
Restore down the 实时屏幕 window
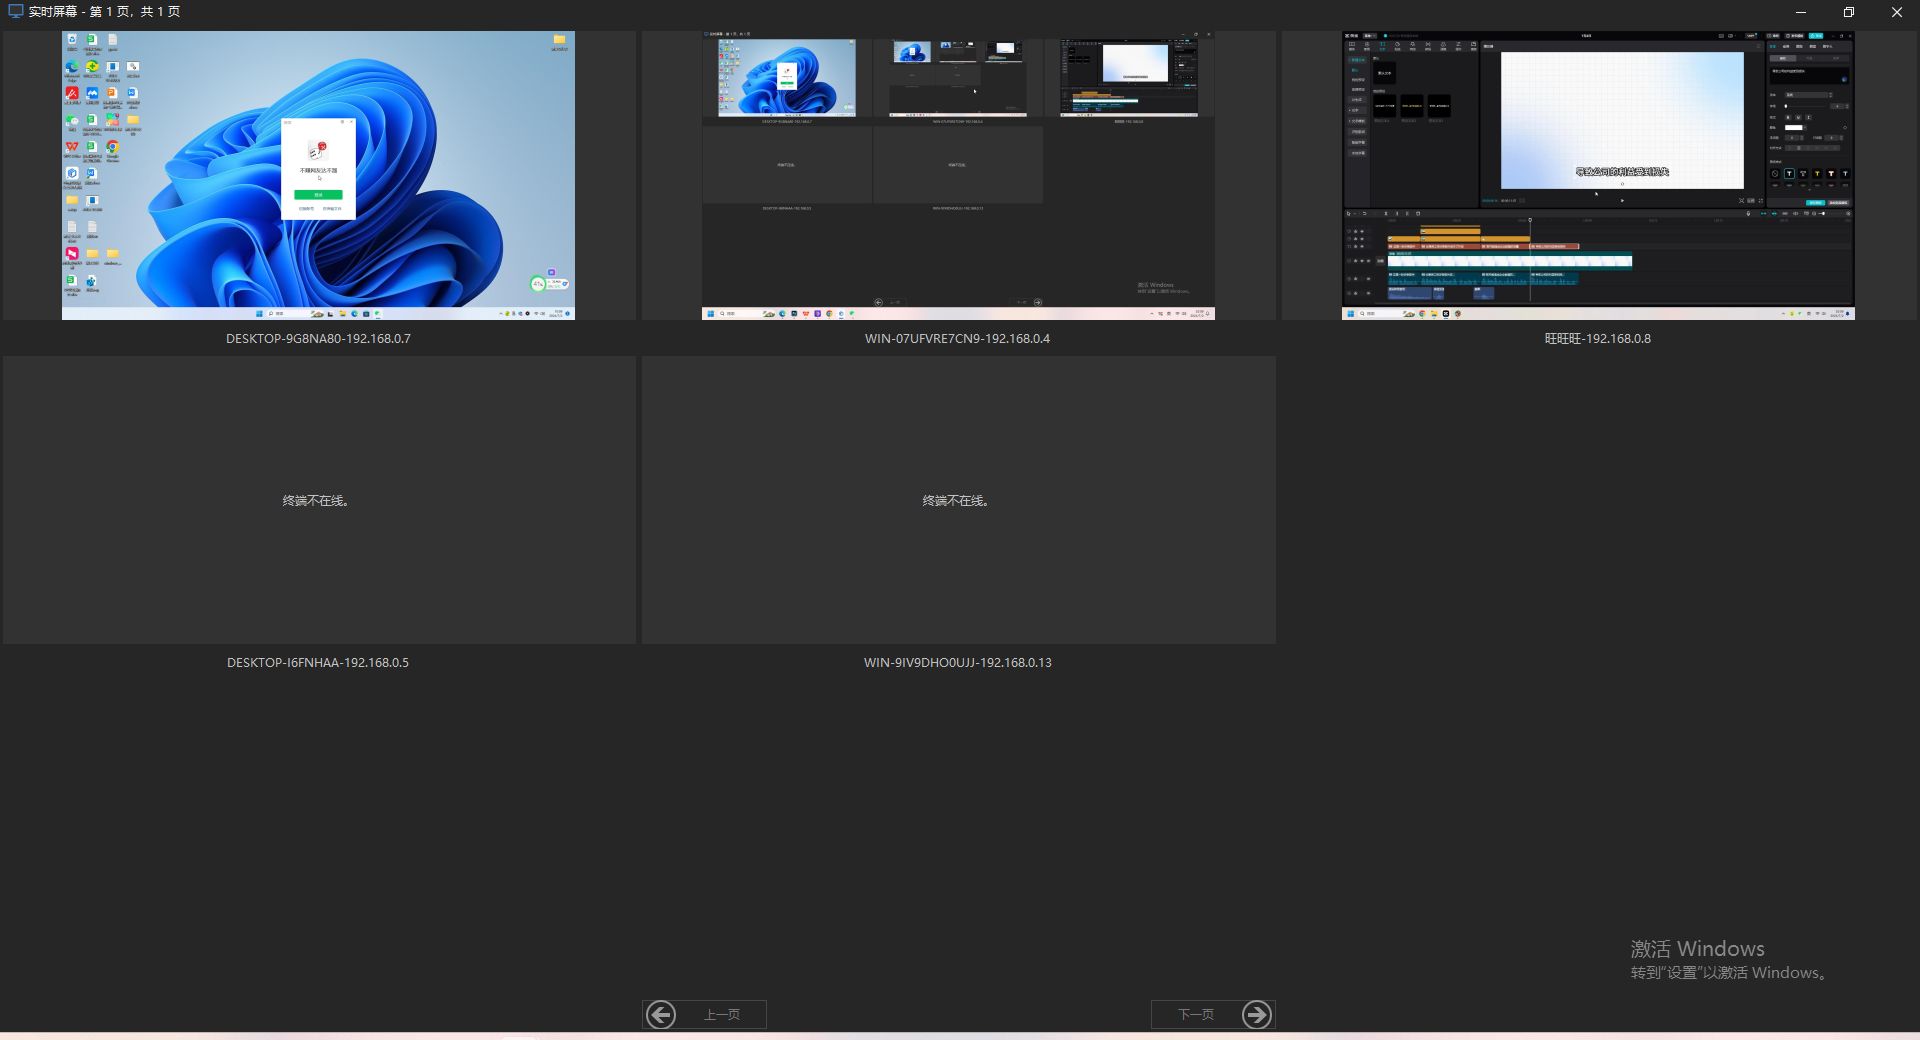(1849, 12)
